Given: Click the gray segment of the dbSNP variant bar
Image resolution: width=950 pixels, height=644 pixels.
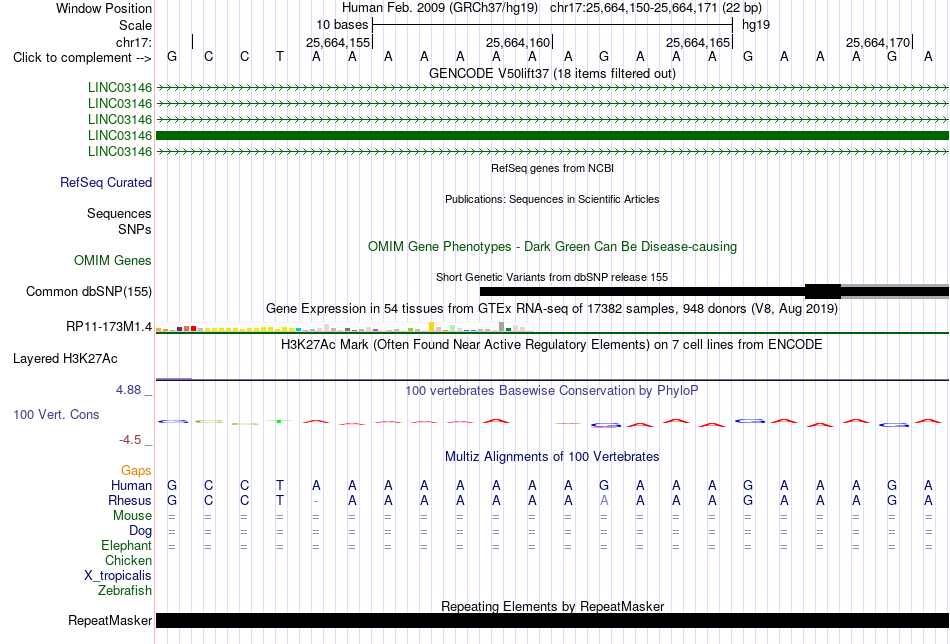Looking at the screenshot, I should (895, 291).
